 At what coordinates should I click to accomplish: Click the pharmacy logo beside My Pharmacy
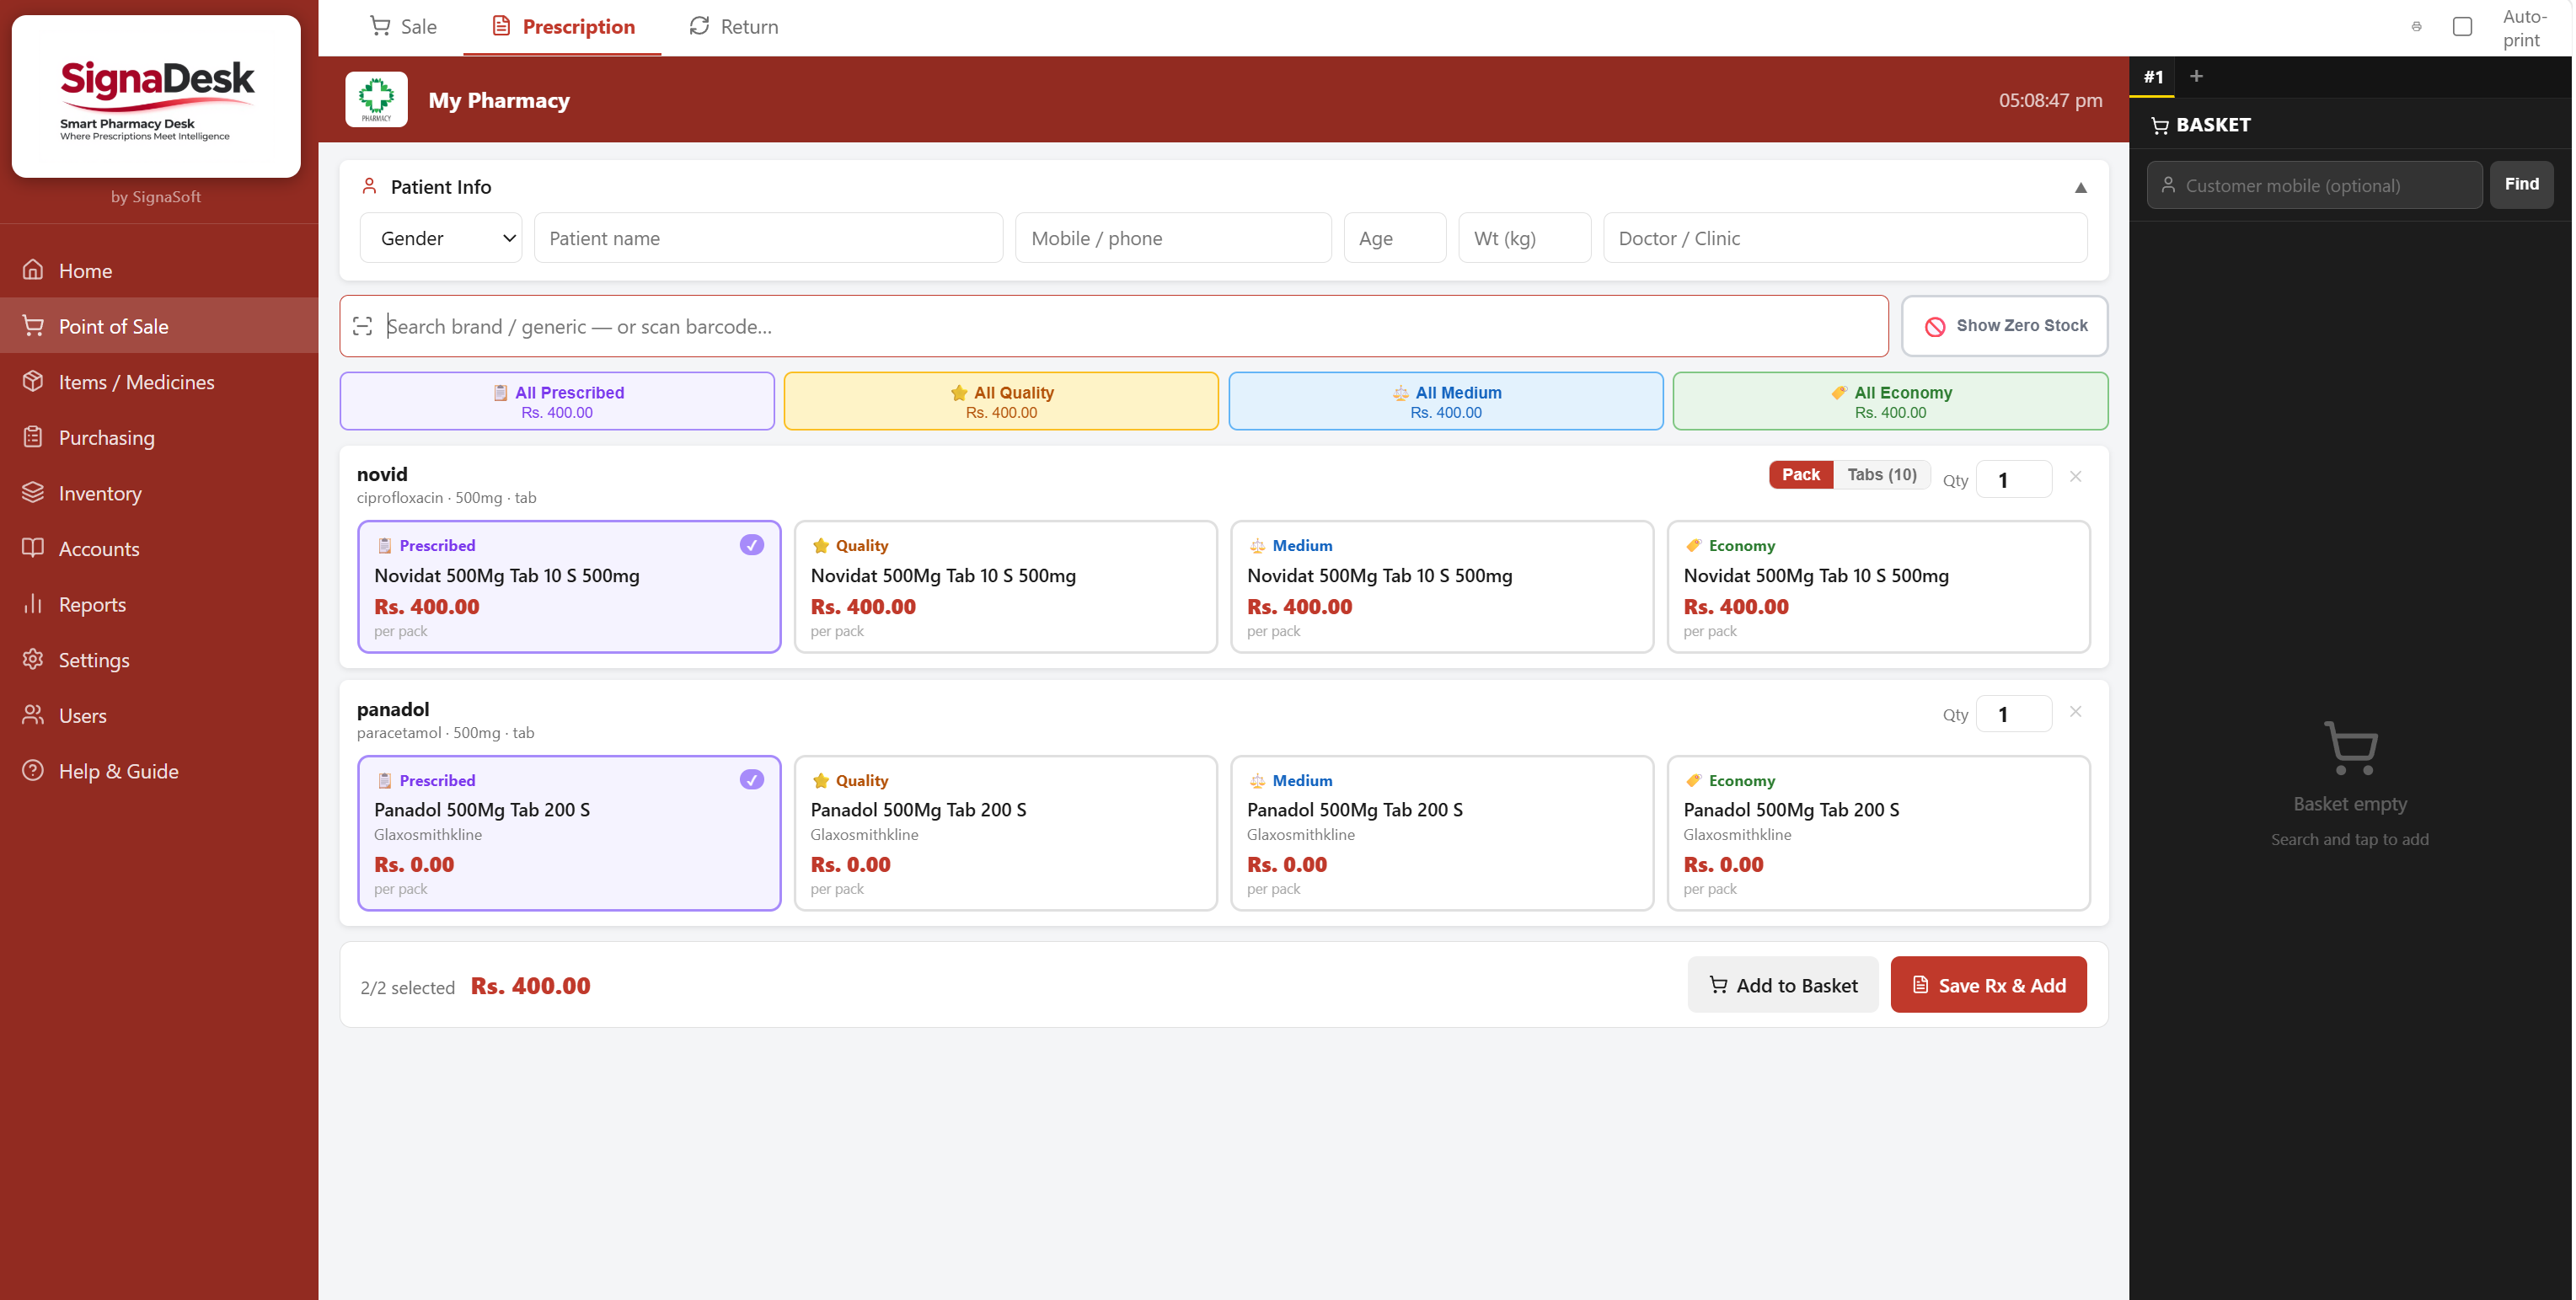coord(376,100)
